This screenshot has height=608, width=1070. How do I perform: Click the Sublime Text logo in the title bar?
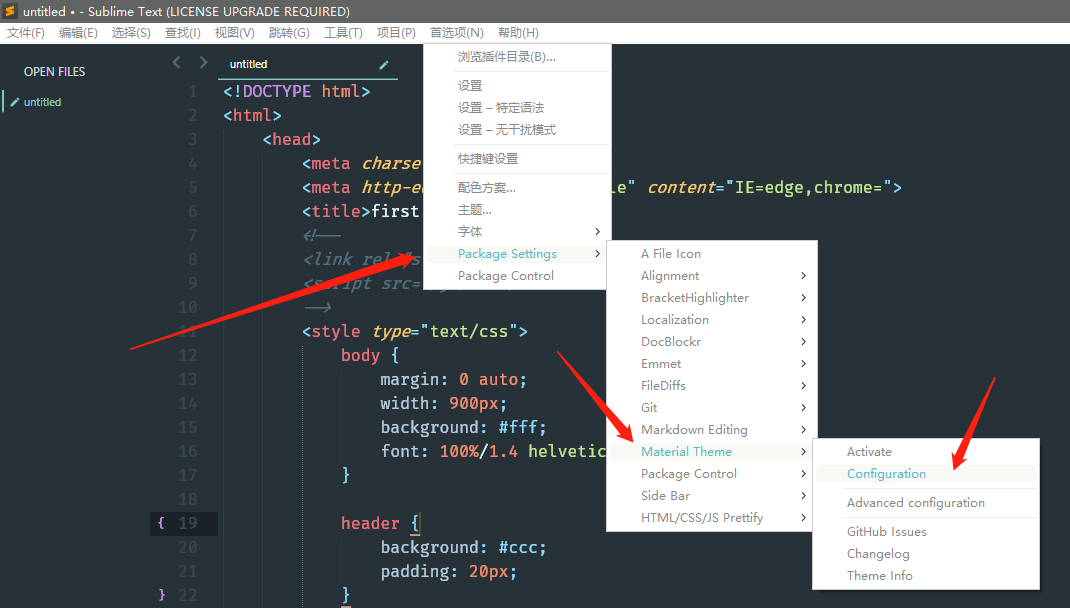[10, 11]
